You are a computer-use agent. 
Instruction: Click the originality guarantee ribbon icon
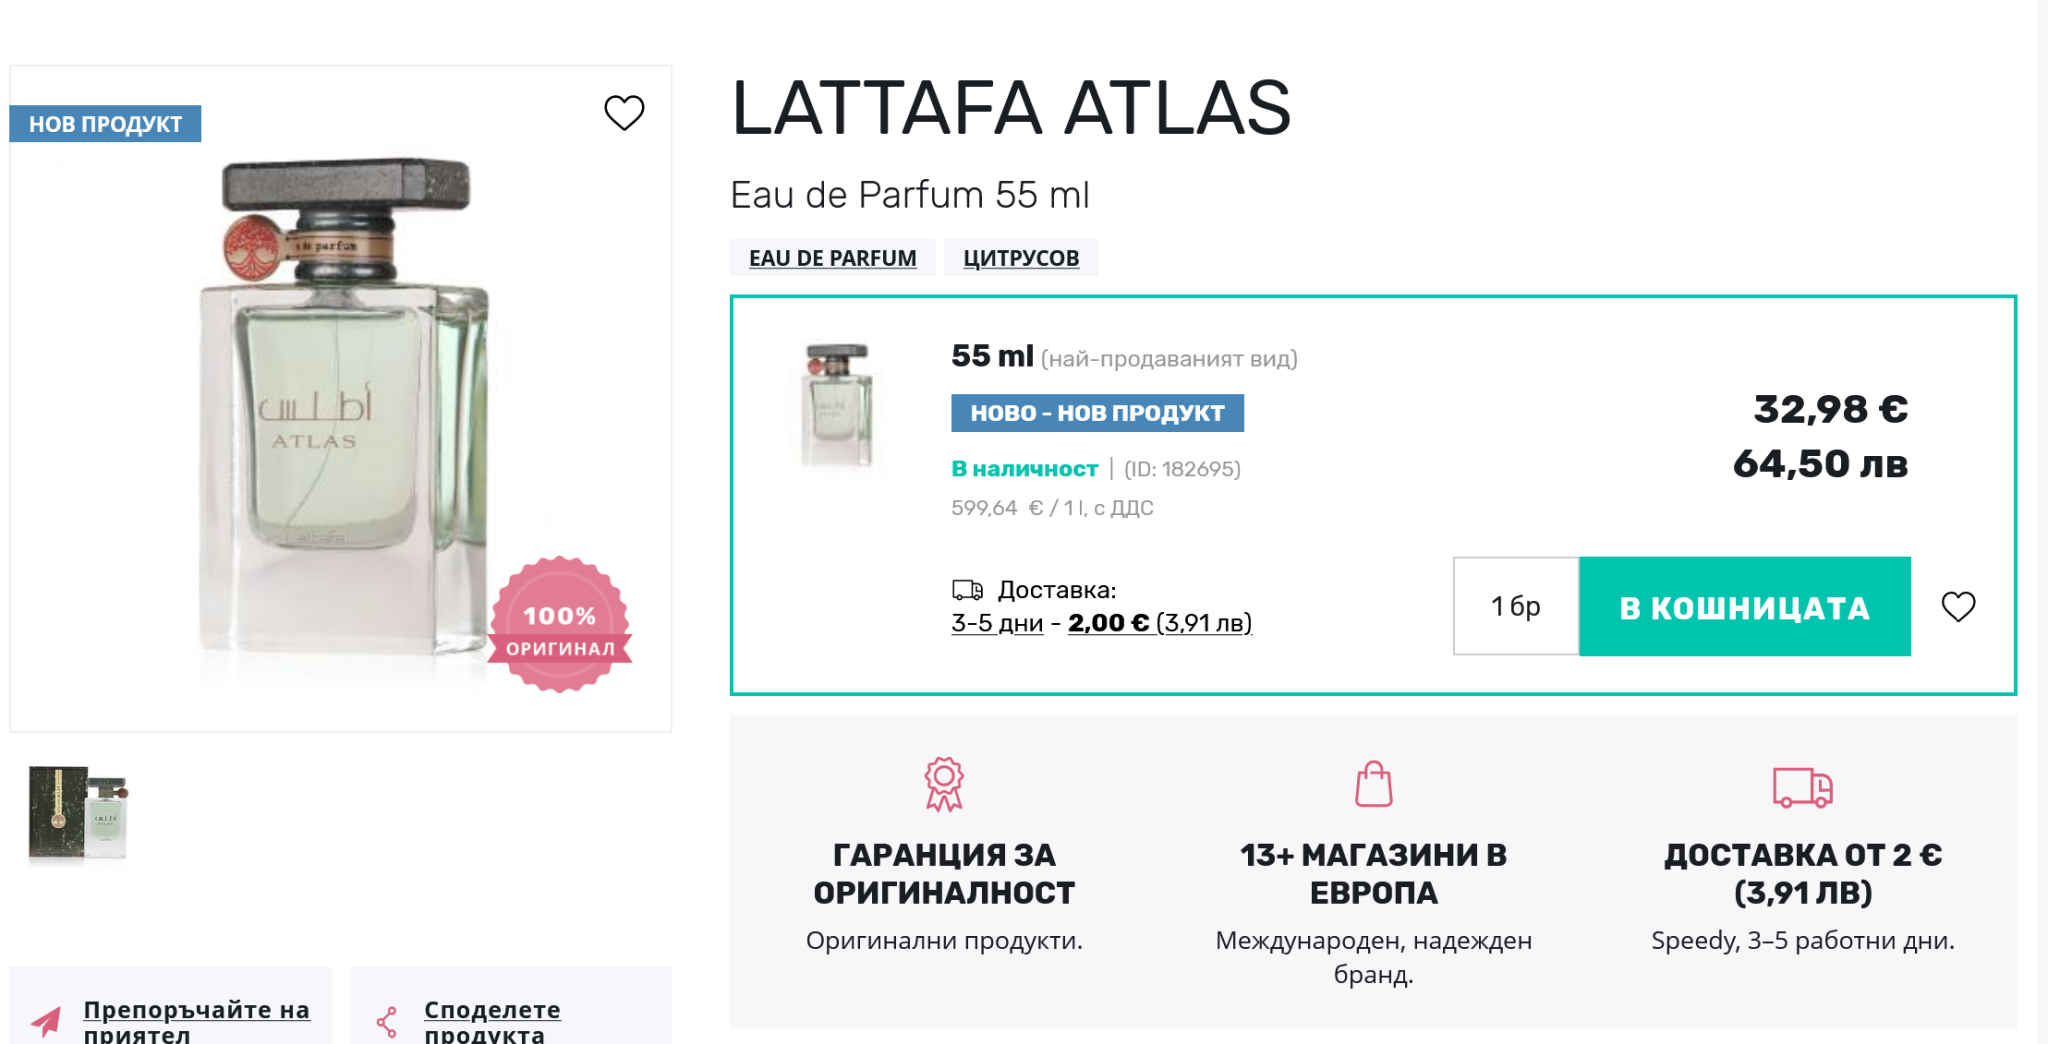pos(943,784)
